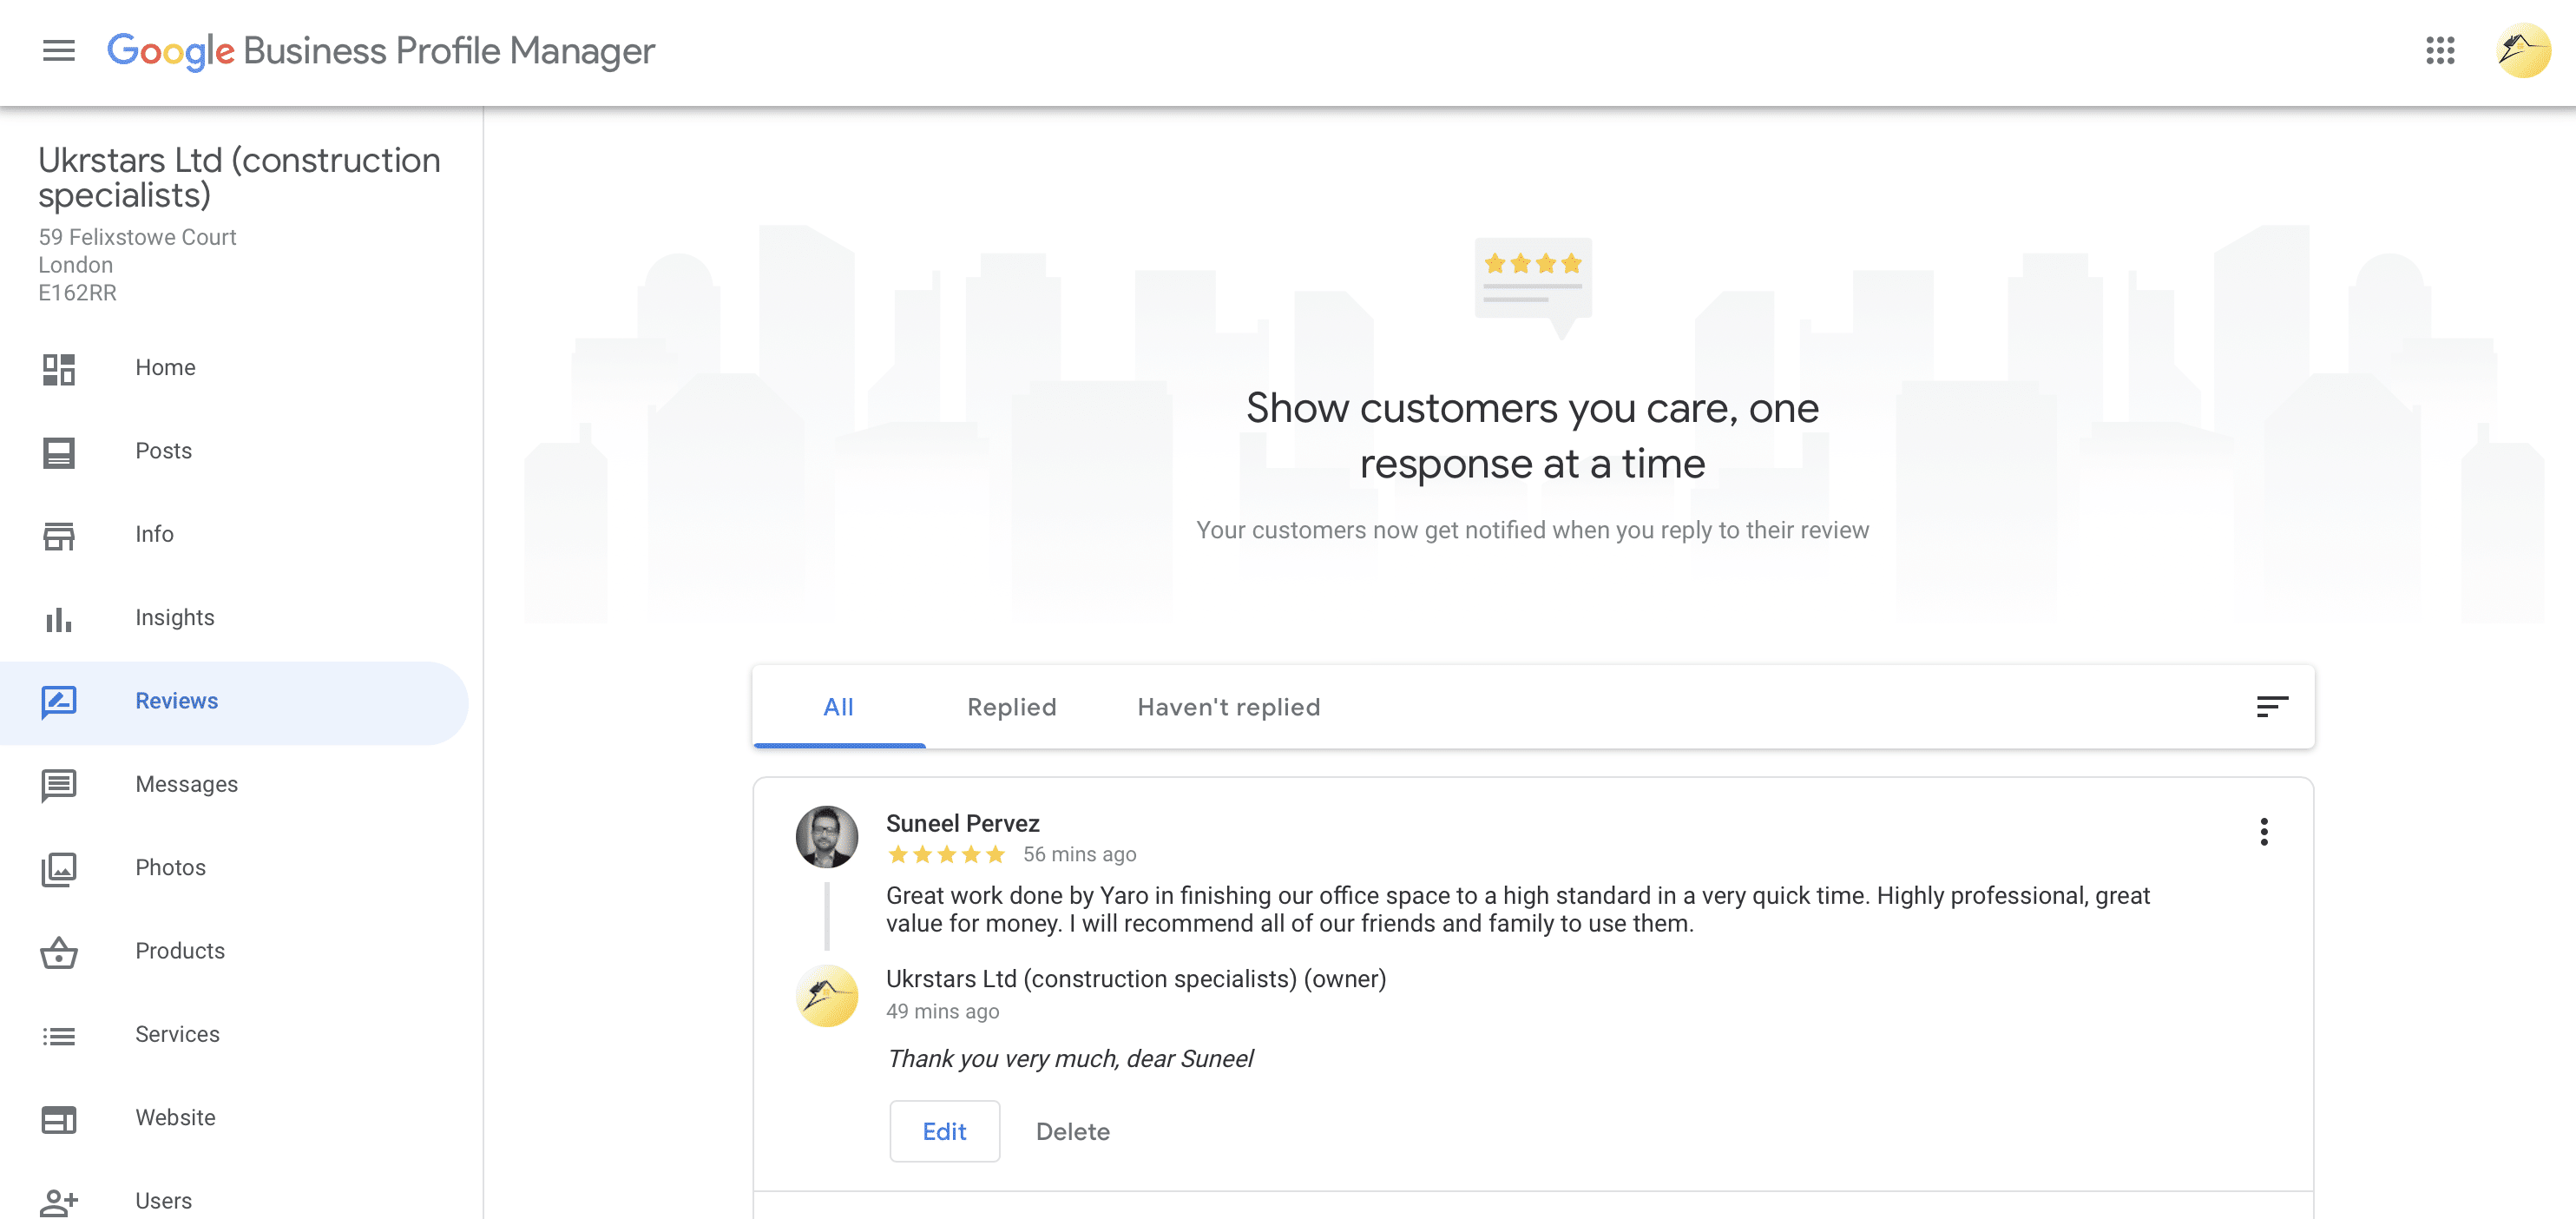Select the All reviews tab

pyautogui.click(x=838, y=707)
